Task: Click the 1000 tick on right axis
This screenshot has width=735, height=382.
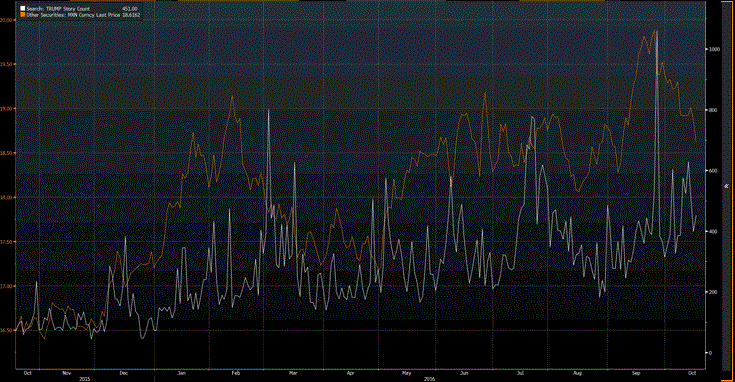Action: tap(714, 49)
